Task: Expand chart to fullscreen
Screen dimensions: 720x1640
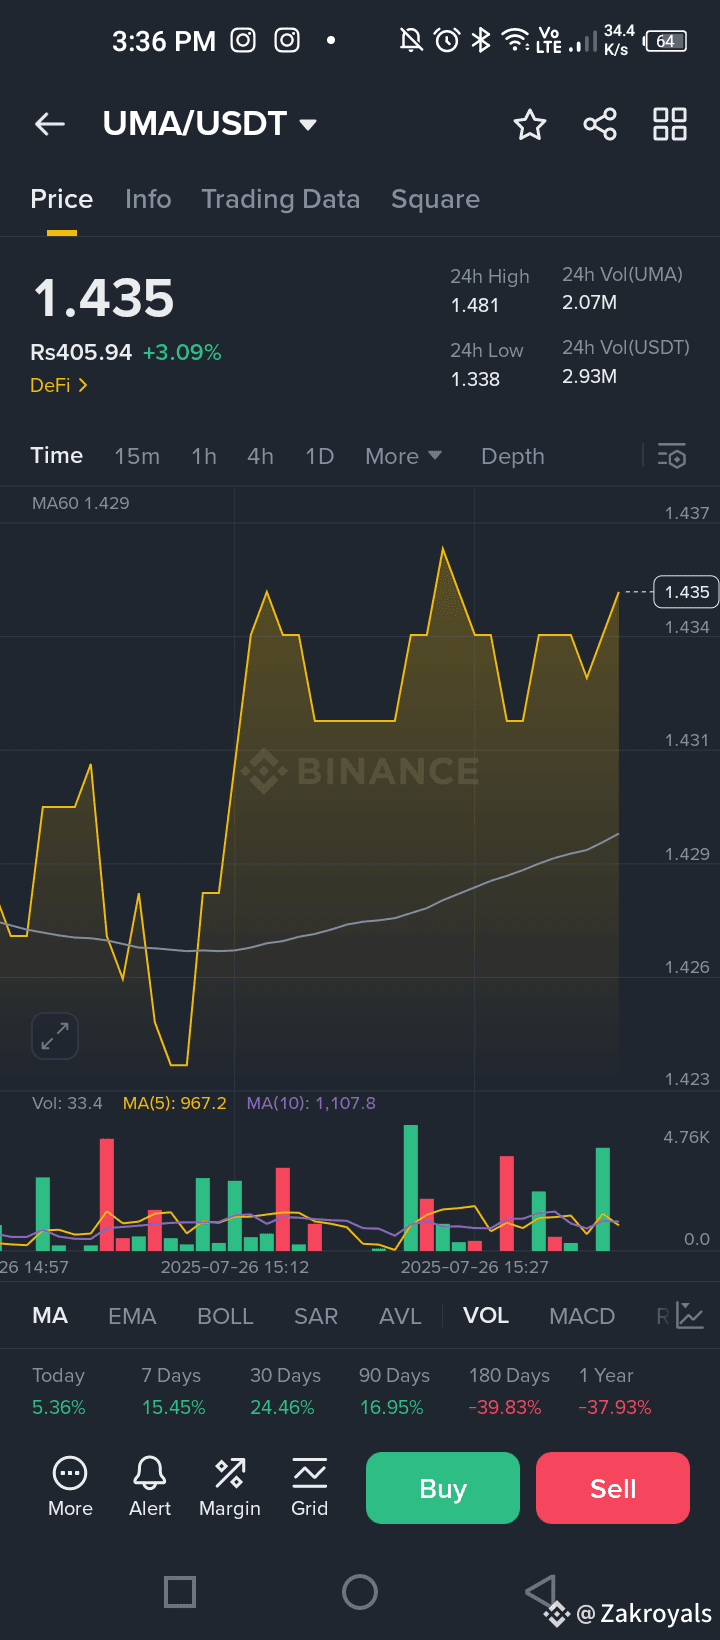Action: [55, 1035]
